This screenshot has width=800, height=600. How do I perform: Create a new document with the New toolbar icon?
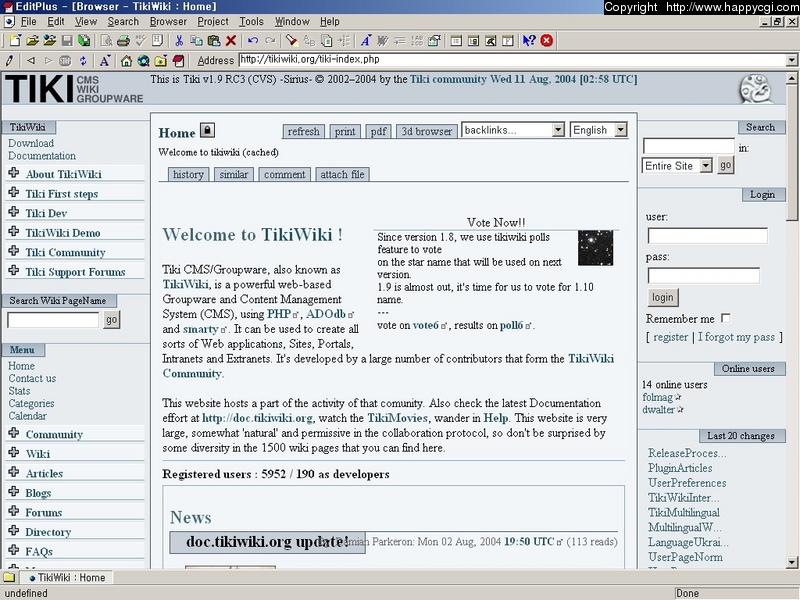(15, 41)
